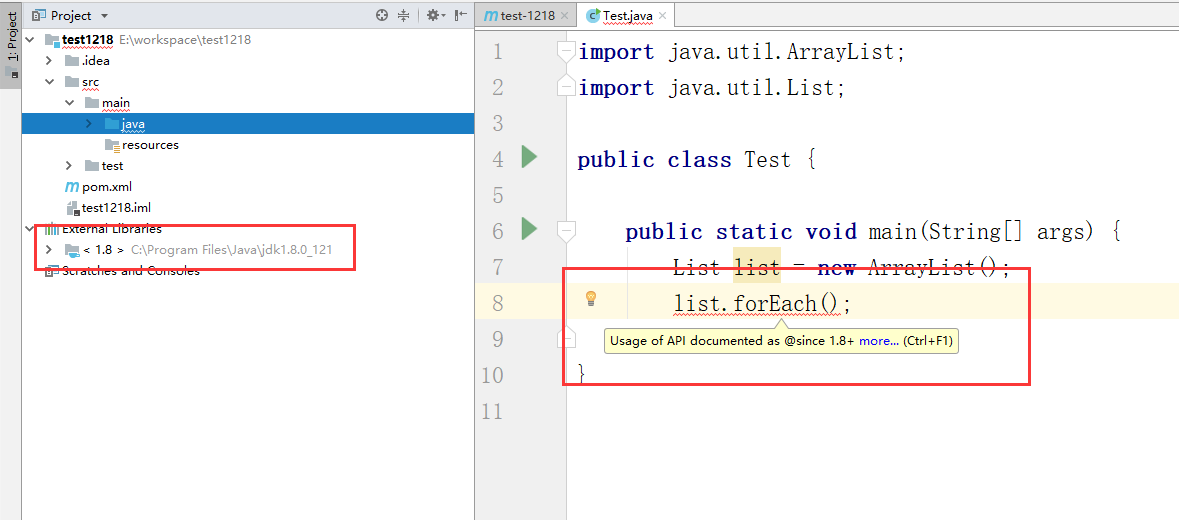Click the intention lightbulb on line 8
This screenshot has width=1179, height=520.
(x=591, y=298)
